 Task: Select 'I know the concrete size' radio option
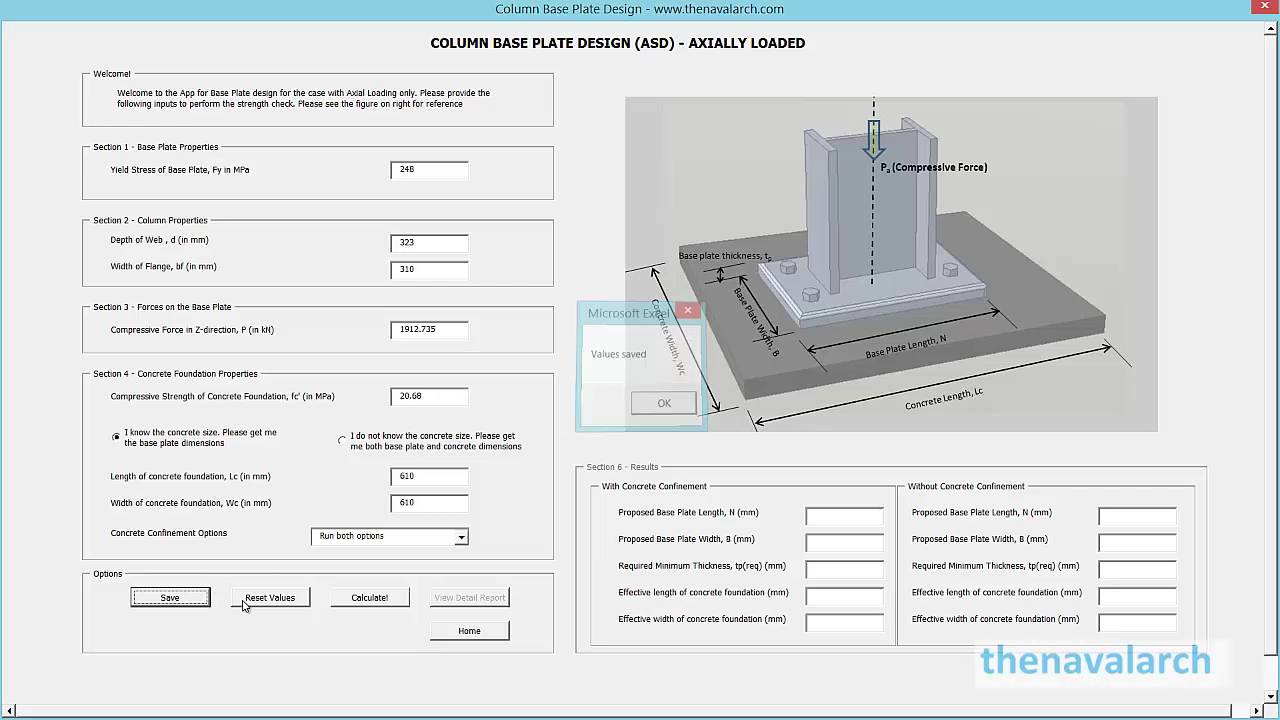pyautogui.click(x=116, y=437)
